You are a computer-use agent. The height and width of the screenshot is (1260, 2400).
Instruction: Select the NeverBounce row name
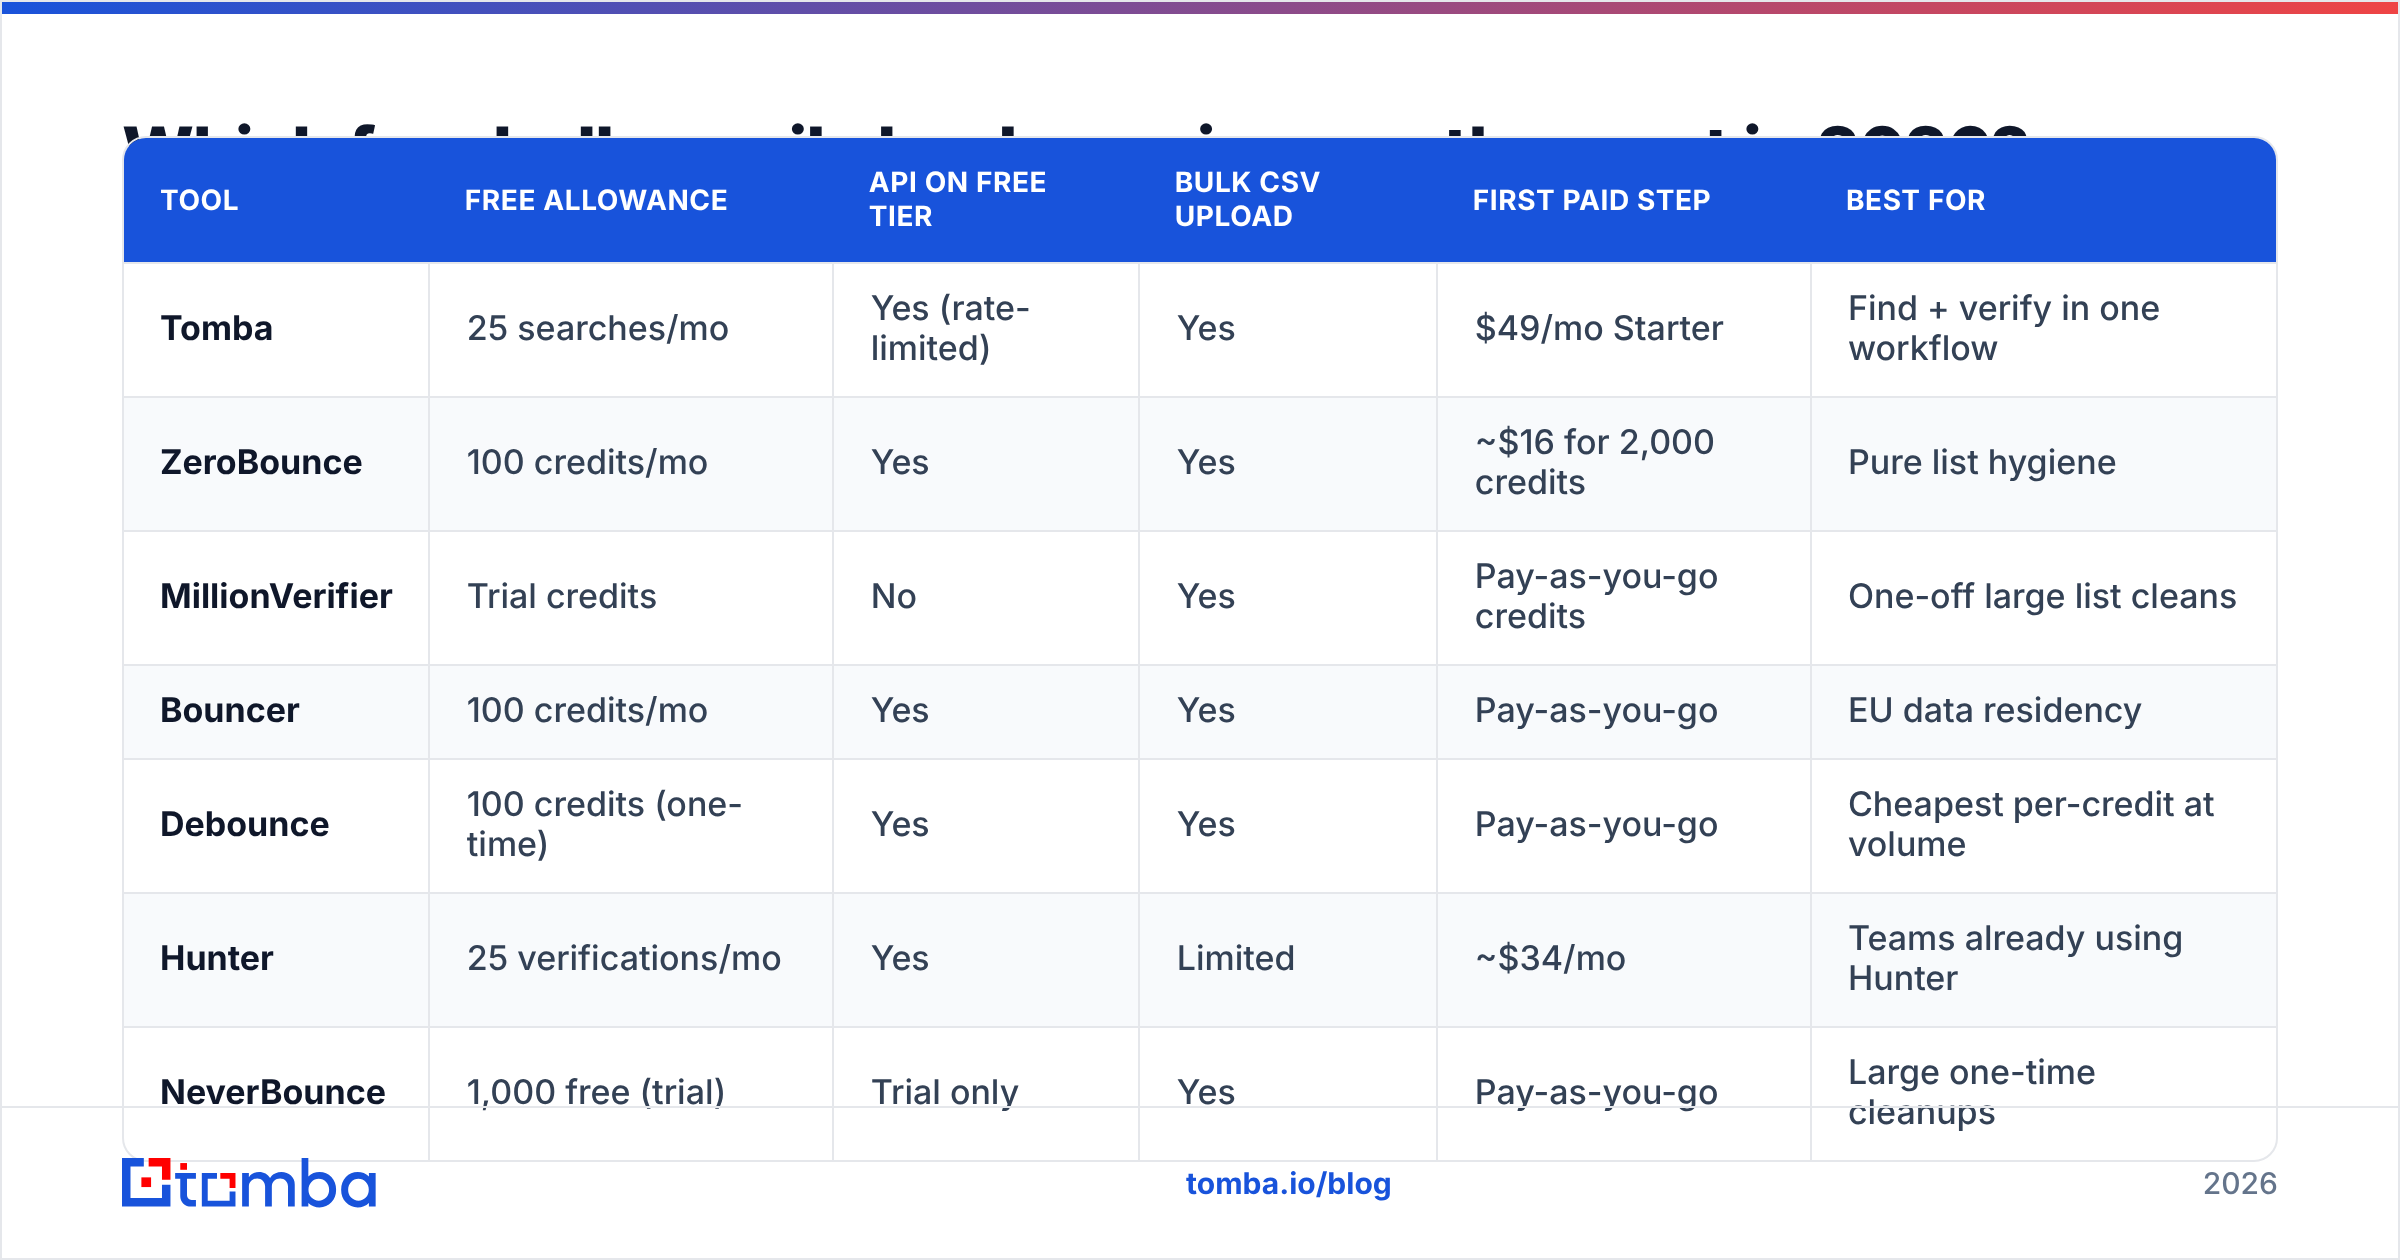pyautogui.click(x=273, y=1092)
